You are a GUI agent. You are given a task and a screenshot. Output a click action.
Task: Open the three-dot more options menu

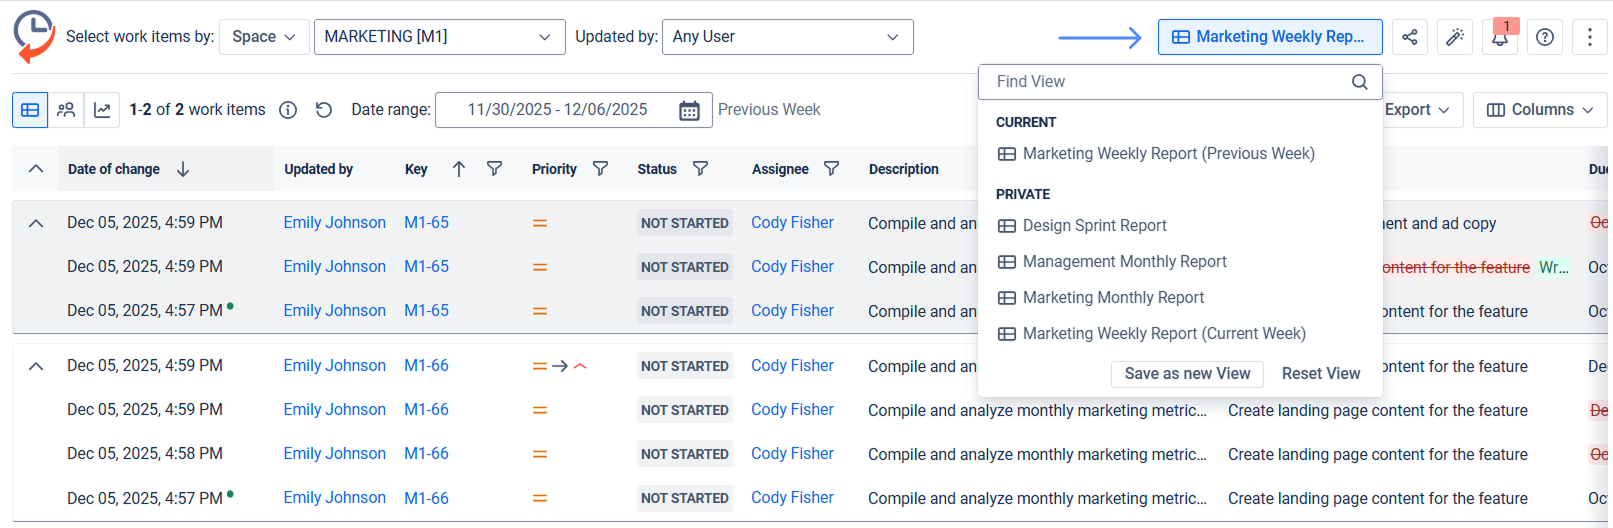click(1589, 37)
